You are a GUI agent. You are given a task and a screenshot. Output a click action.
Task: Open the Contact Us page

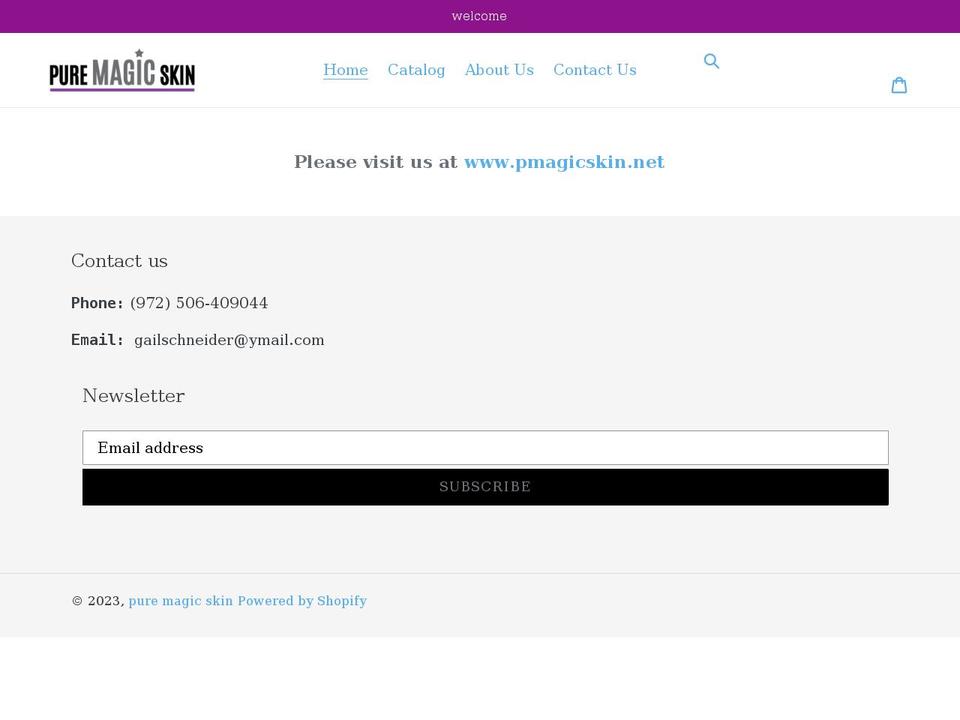click(x=594, y=70)
